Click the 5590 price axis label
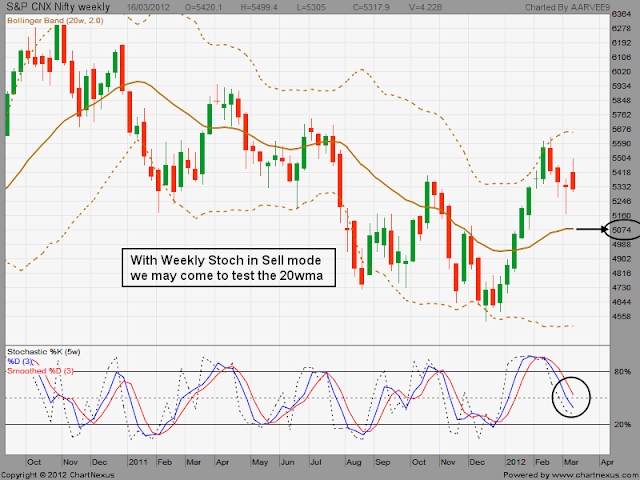The image size is (640, 480). coord(621,144)
